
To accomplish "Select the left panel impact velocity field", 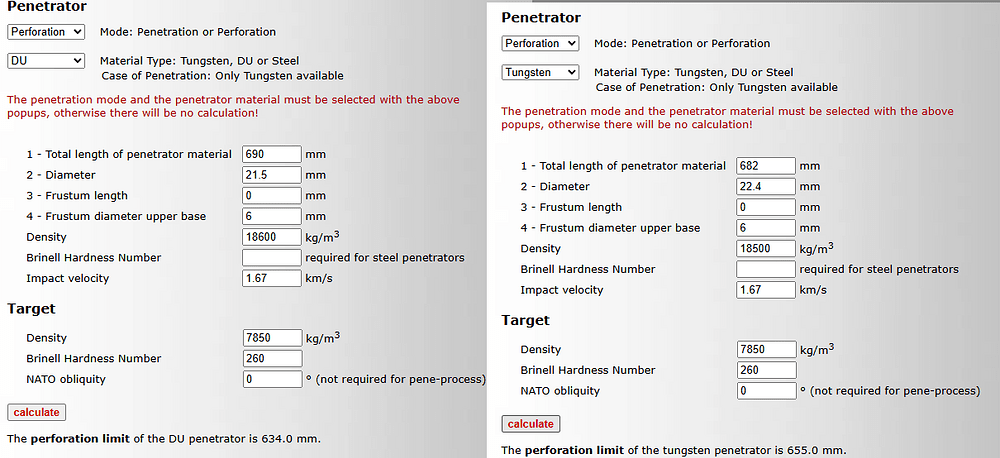I will [272, 278].
